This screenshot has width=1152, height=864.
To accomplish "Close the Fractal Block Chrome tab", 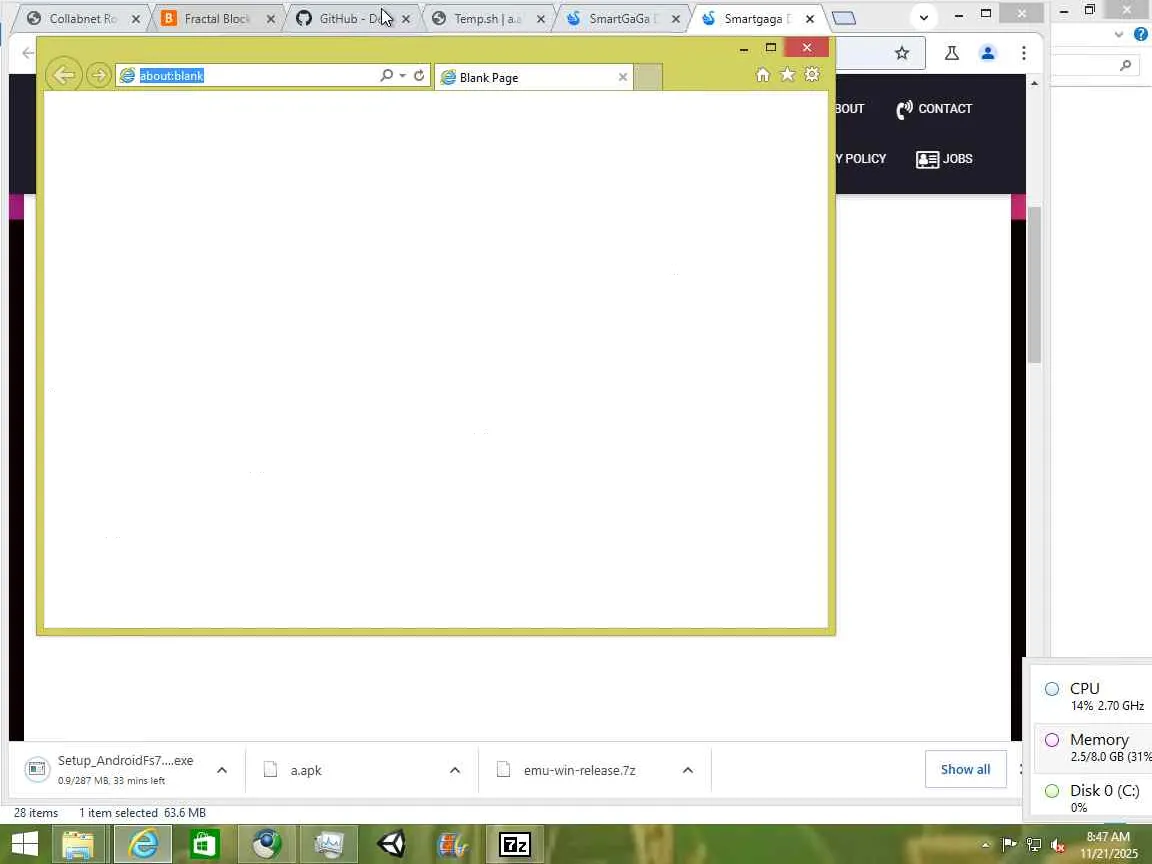I will pyautogui.click(x=270, y=19).
